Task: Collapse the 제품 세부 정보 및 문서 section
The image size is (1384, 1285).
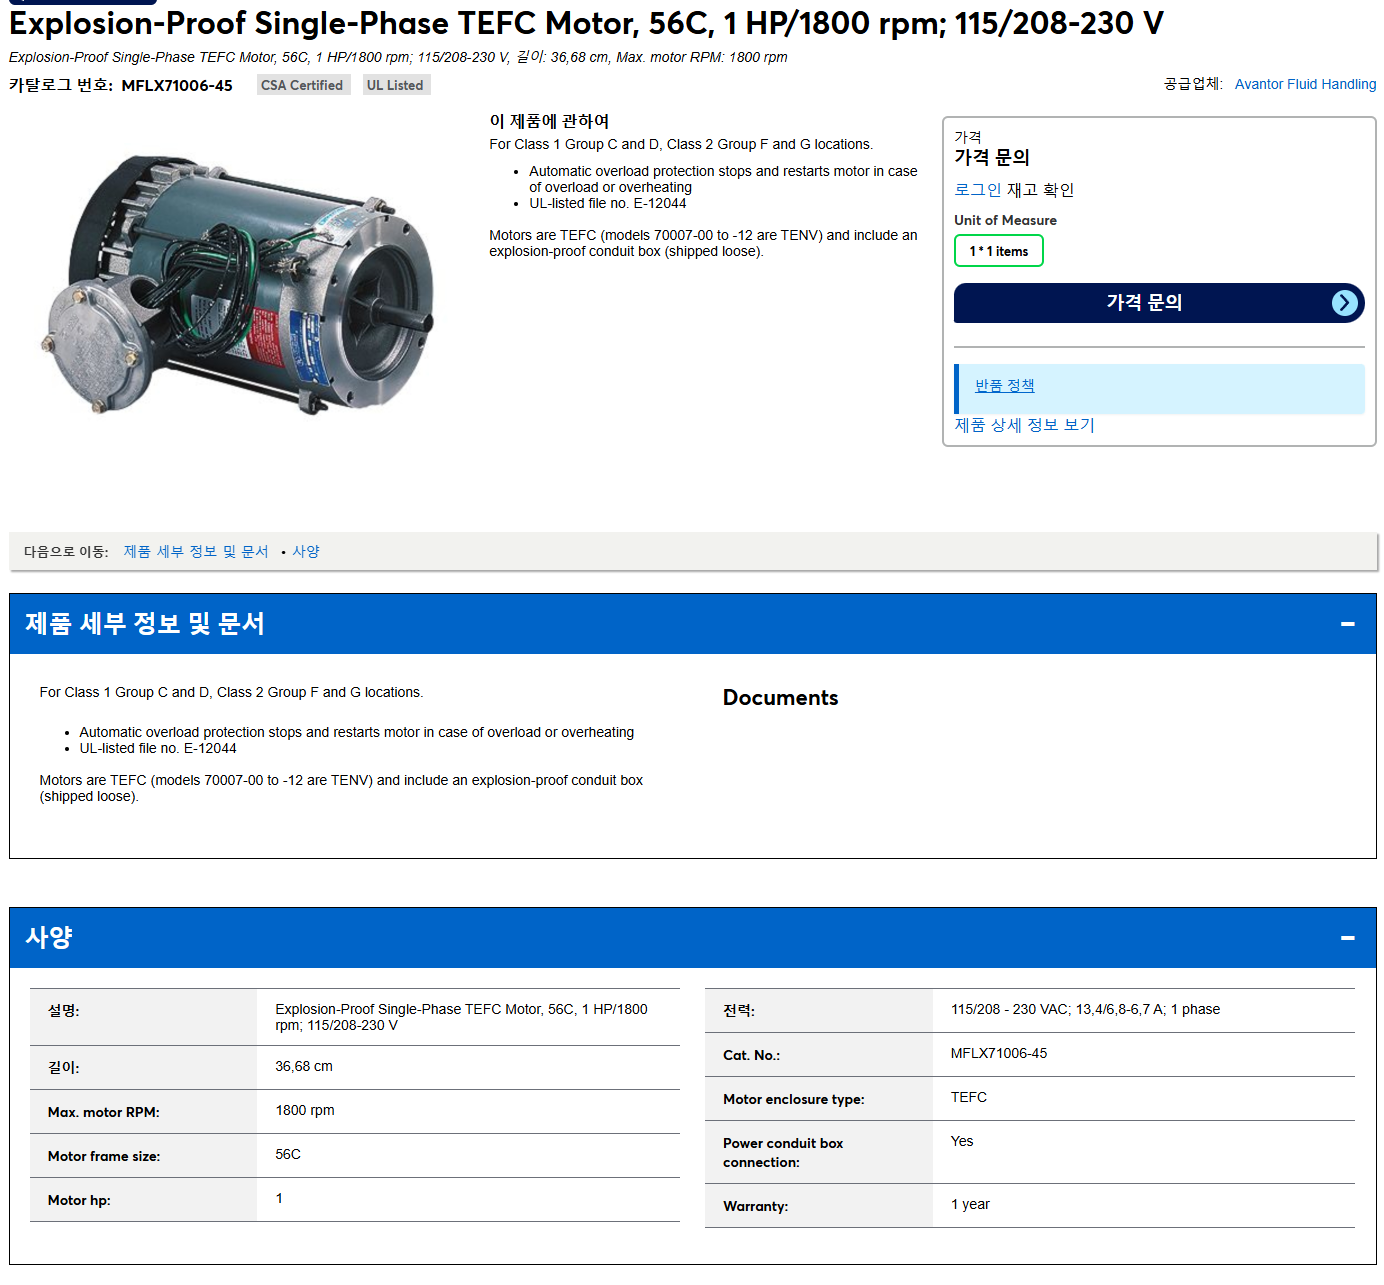Action: pyautogui.click(x=1348, y=624)
